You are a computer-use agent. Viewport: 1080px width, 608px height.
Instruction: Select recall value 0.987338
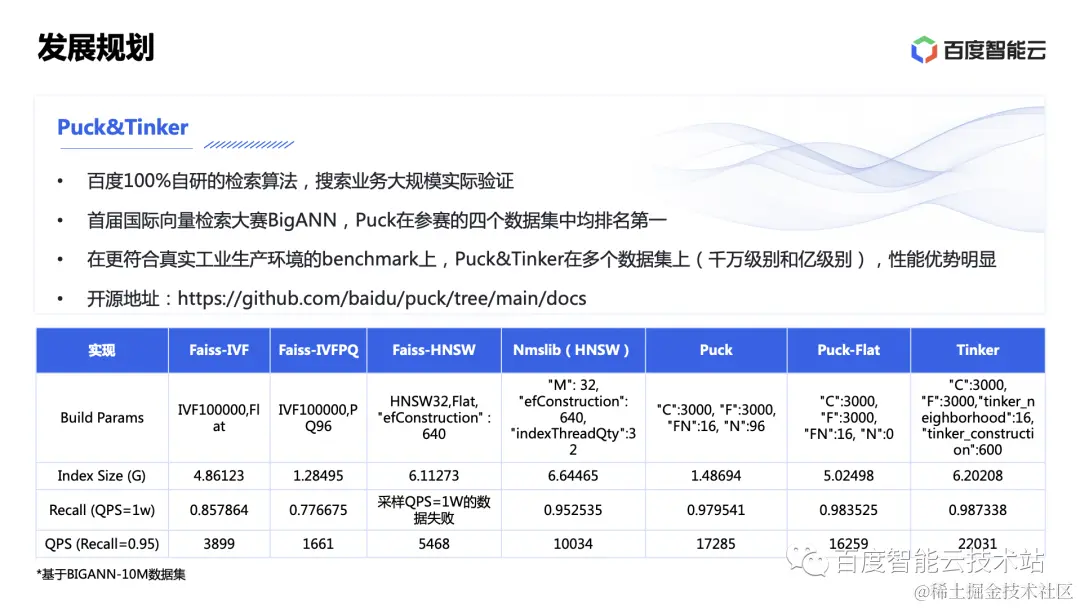977,510
